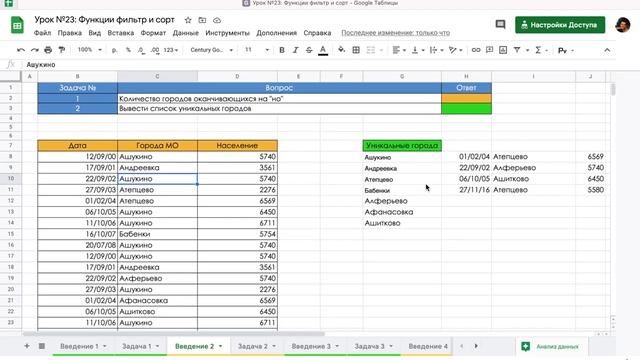
Task: Select the orange Ответ cell in row 2
Action: [x=466, y=98]
